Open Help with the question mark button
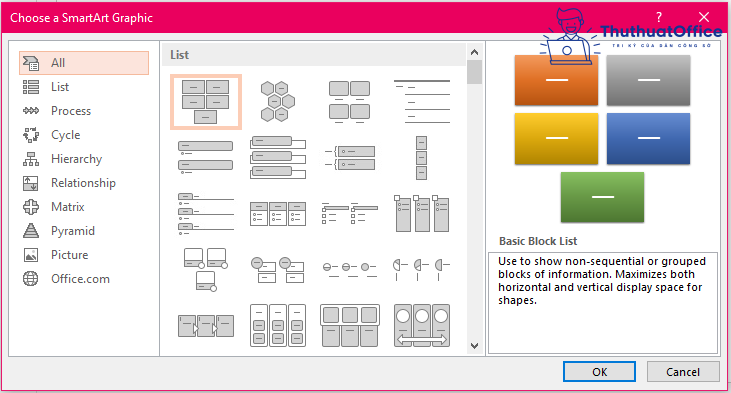Image resolution: width=731 pixels, height=393 pixels. pos(658,17)
